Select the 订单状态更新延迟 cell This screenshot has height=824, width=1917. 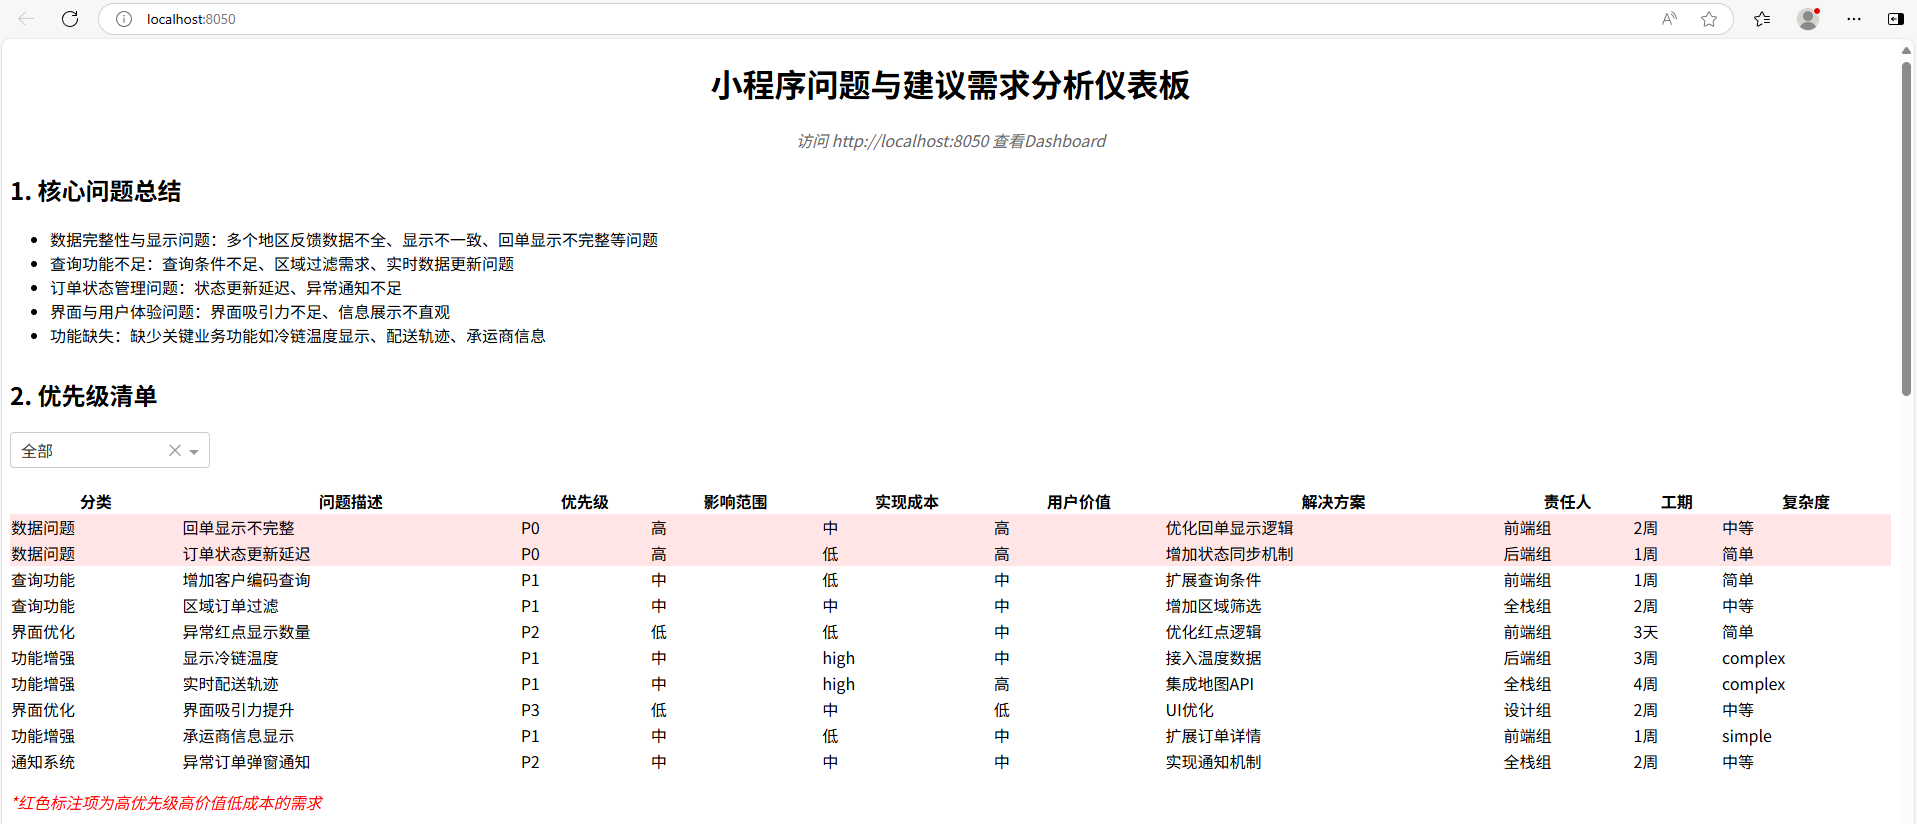tap(350, 554)
